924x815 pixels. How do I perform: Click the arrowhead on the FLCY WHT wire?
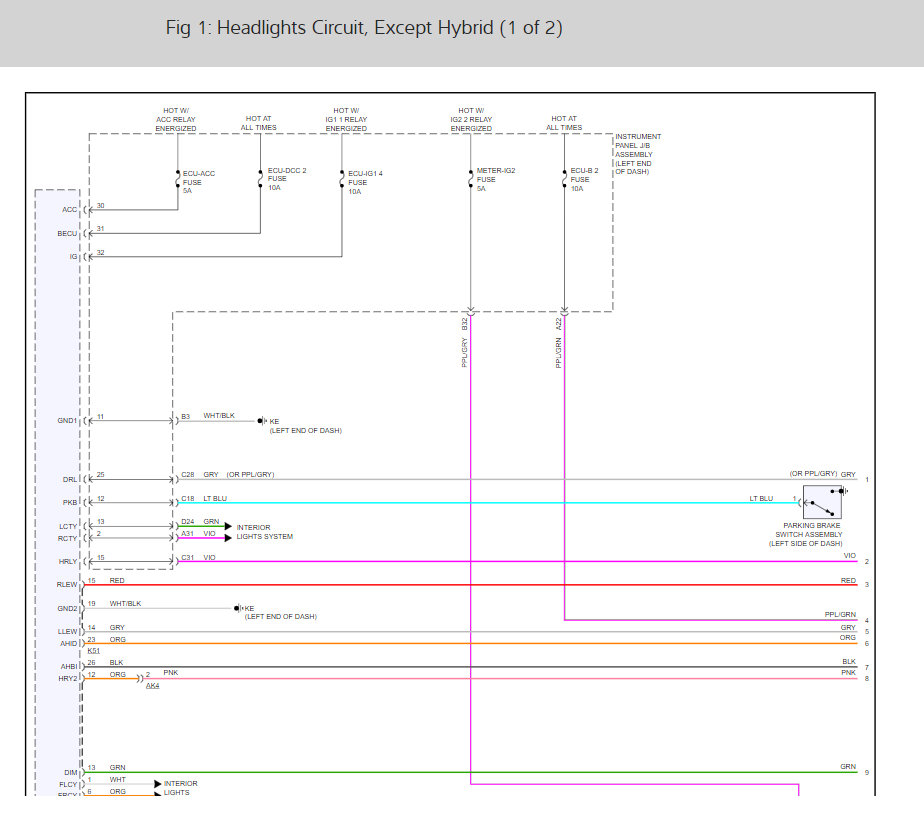pyautogui.click(x=157, y=784)
